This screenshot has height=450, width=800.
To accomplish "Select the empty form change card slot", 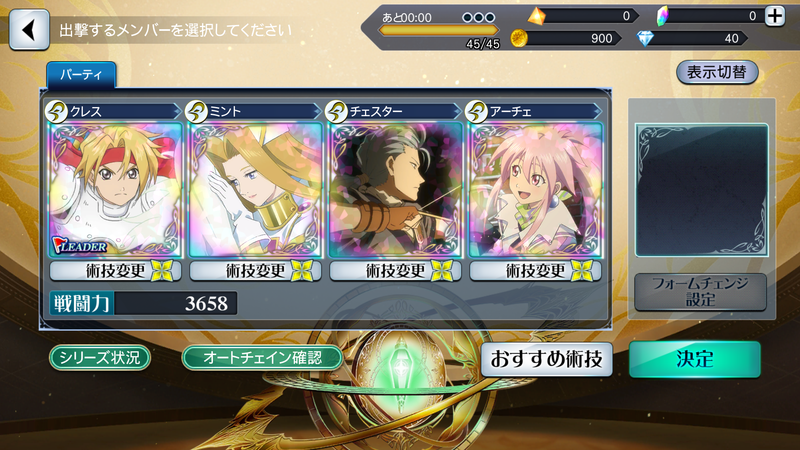I will click(x=702, y=190).
